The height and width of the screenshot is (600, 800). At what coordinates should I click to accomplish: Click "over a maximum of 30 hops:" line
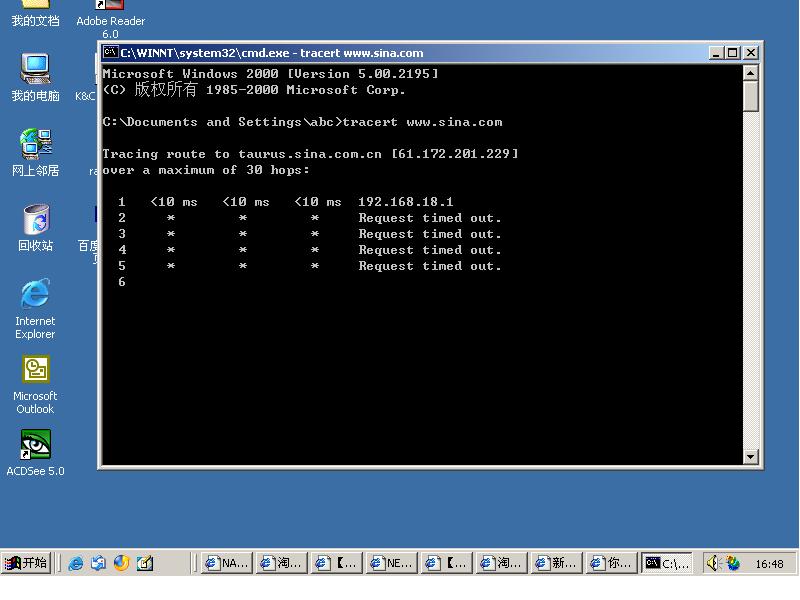coord(206,170)
